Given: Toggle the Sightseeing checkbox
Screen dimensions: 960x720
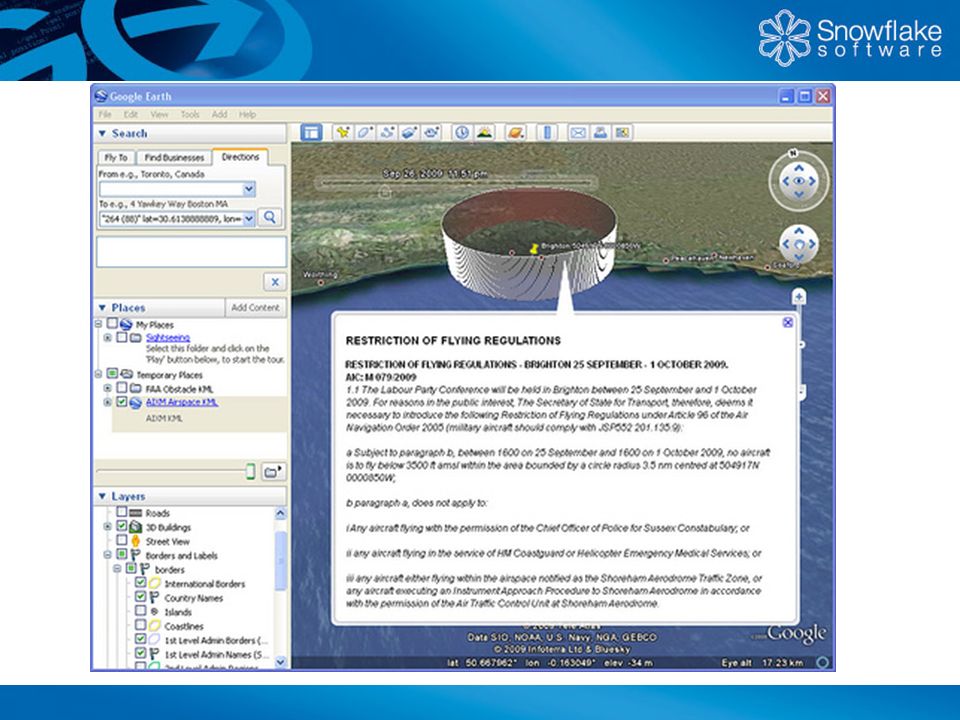Looking at the screenshot, I should (x=122, y=337).
